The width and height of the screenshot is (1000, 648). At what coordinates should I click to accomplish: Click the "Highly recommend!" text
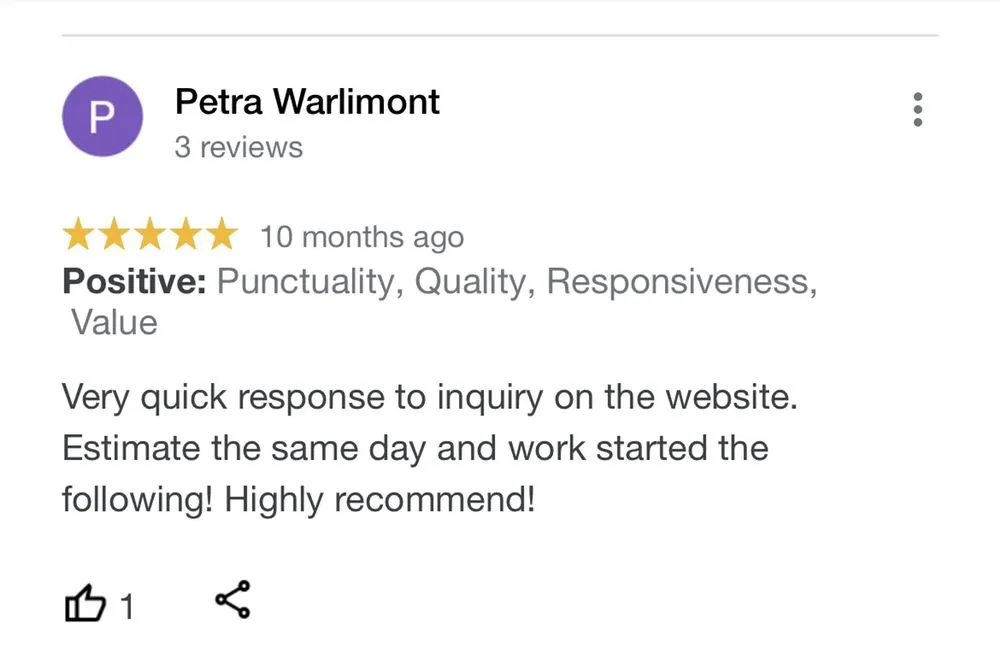(x=380, y=499)
